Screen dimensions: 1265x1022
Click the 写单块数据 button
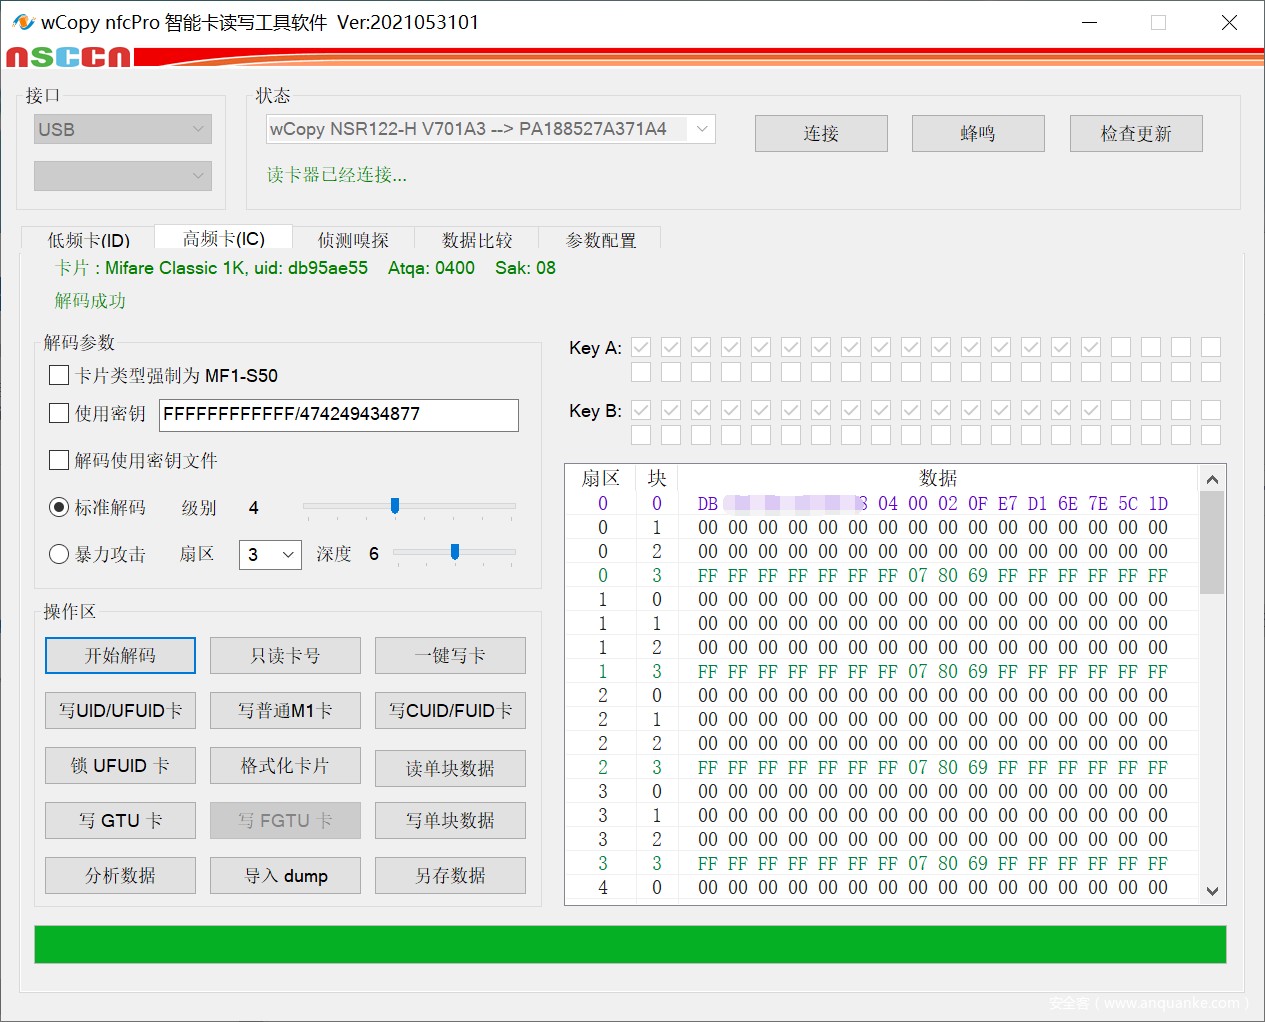point(450,821)
